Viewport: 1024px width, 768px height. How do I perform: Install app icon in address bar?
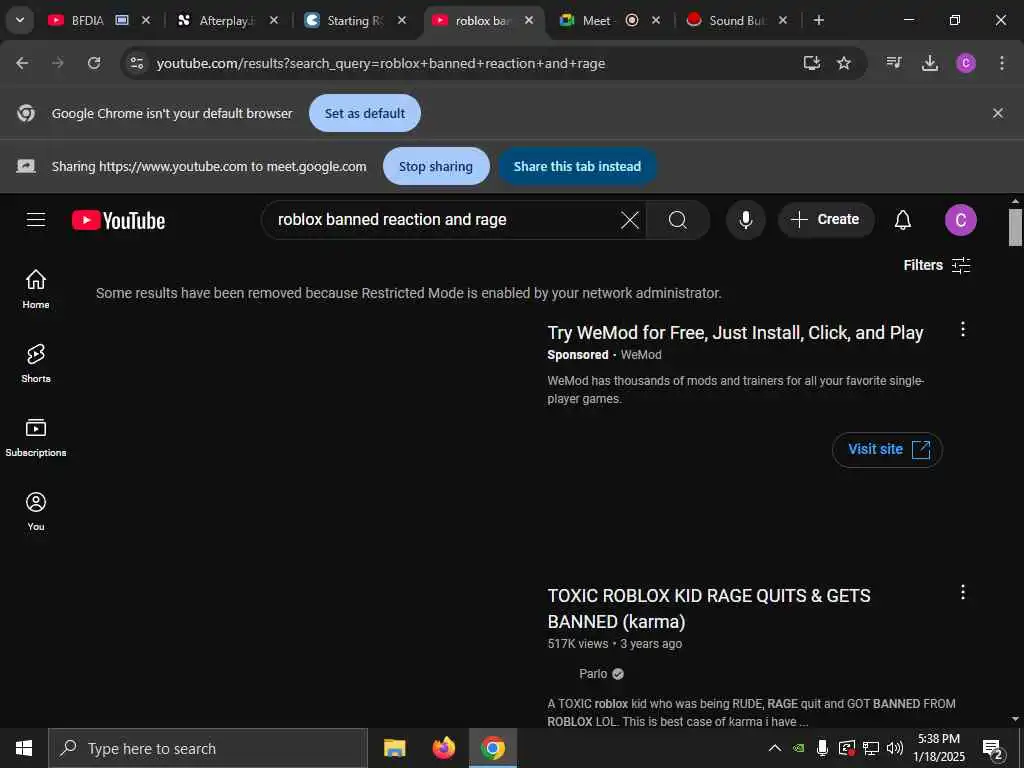click(812, 63)
